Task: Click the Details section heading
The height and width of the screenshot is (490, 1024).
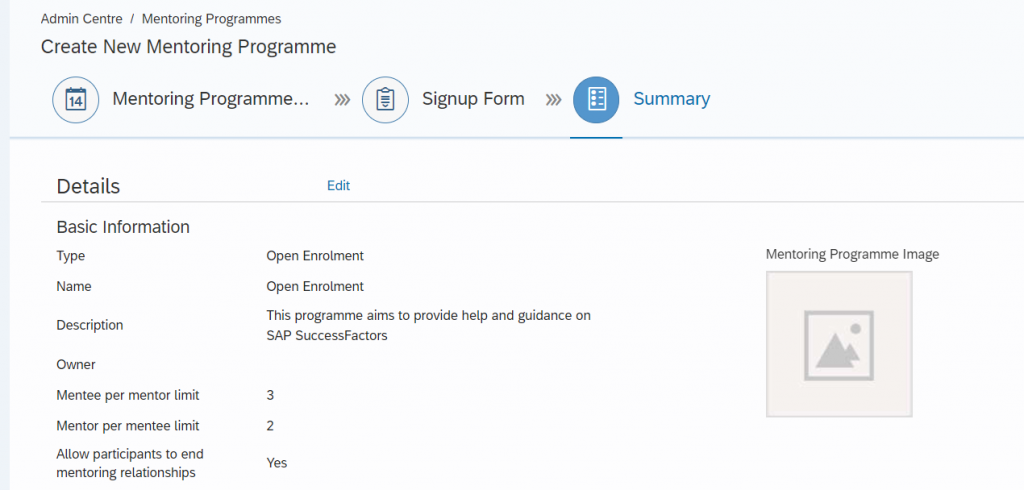Action: 88,186
